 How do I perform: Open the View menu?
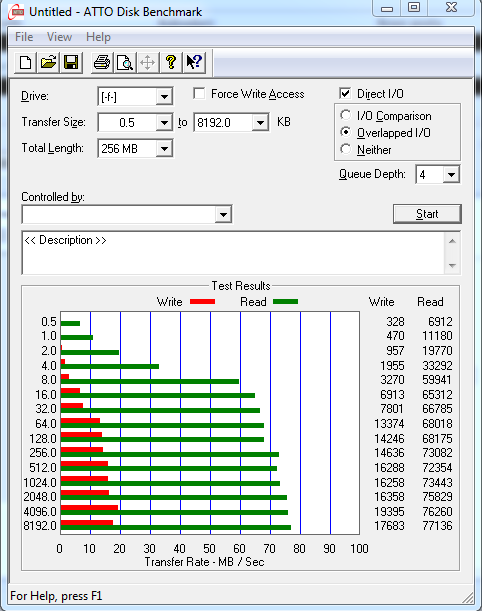click(x=59, y=37)
